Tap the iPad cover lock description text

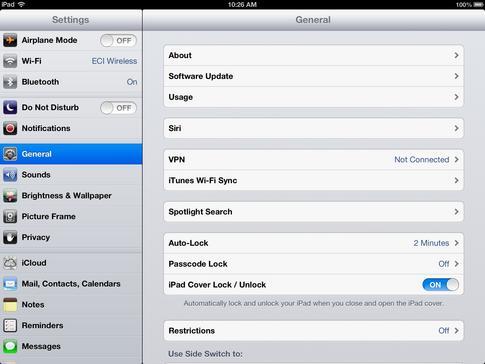[314, 304]
